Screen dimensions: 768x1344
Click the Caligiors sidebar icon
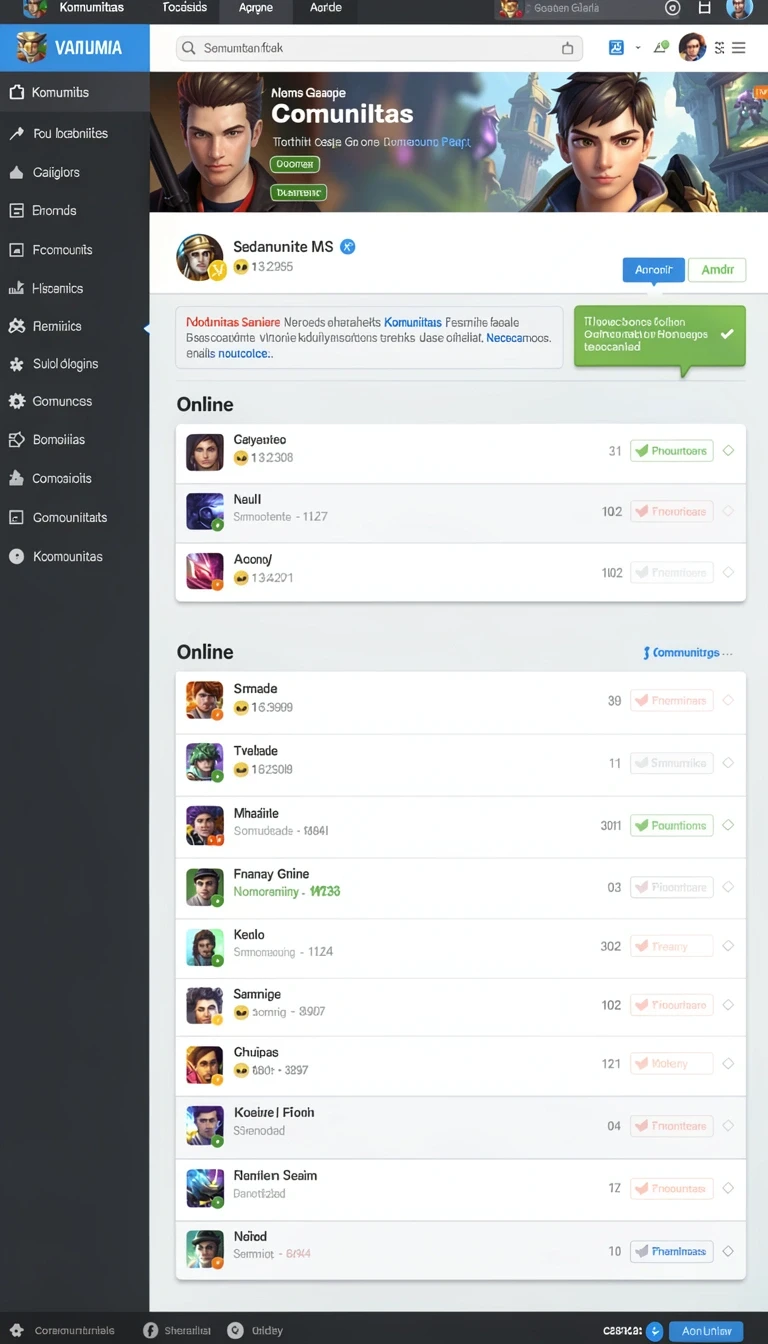(16, 172)
